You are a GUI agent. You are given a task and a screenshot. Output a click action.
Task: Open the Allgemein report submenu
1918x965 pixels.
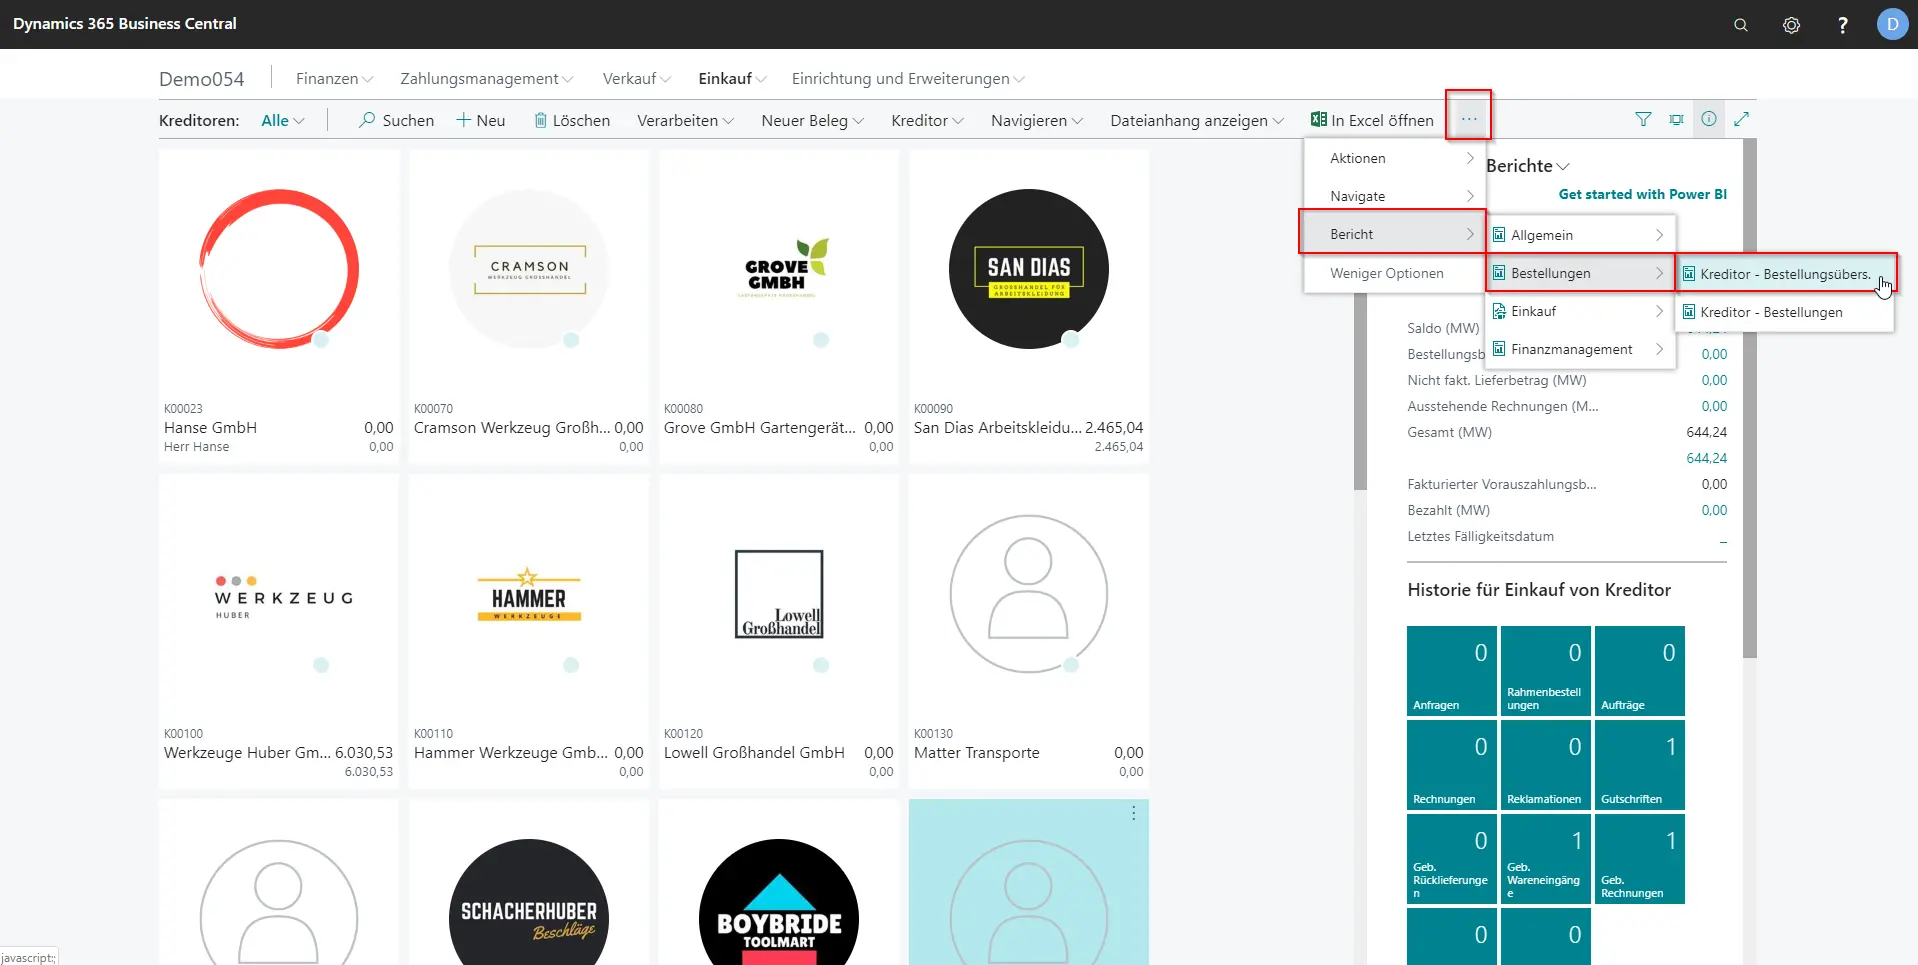pyautogui.click(x=1580, y=235)
